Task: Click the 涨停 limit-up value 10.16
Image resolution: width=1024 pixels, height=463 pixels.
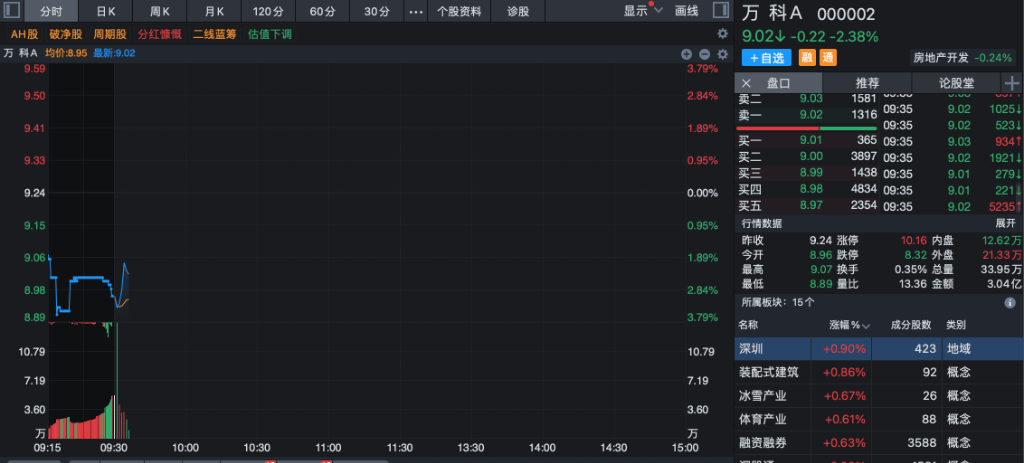Action: click(x=914, y=240)
